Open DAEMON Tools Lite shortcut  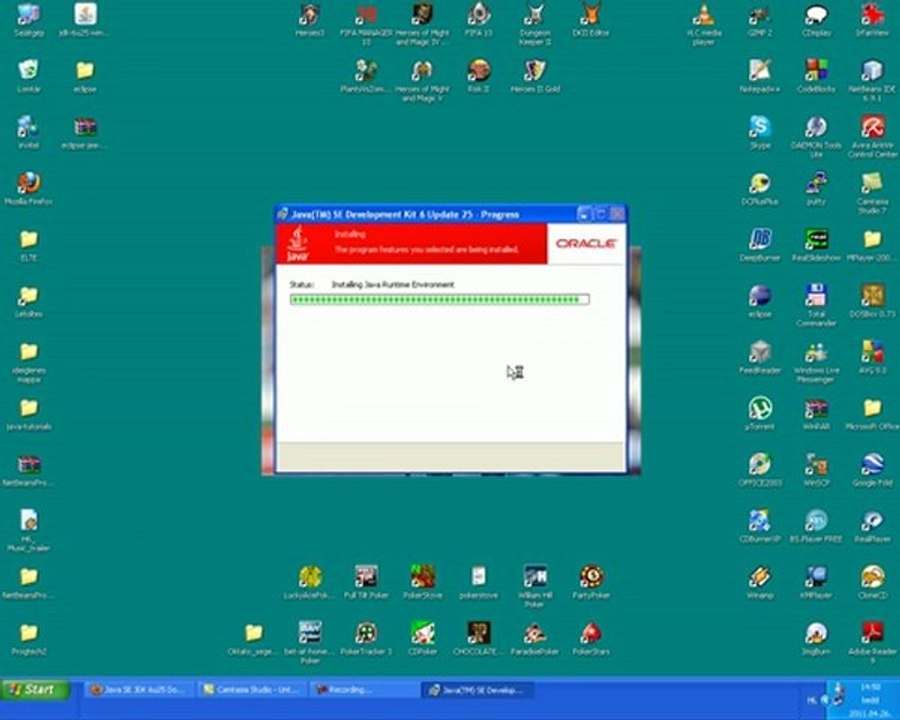(816, 137)
